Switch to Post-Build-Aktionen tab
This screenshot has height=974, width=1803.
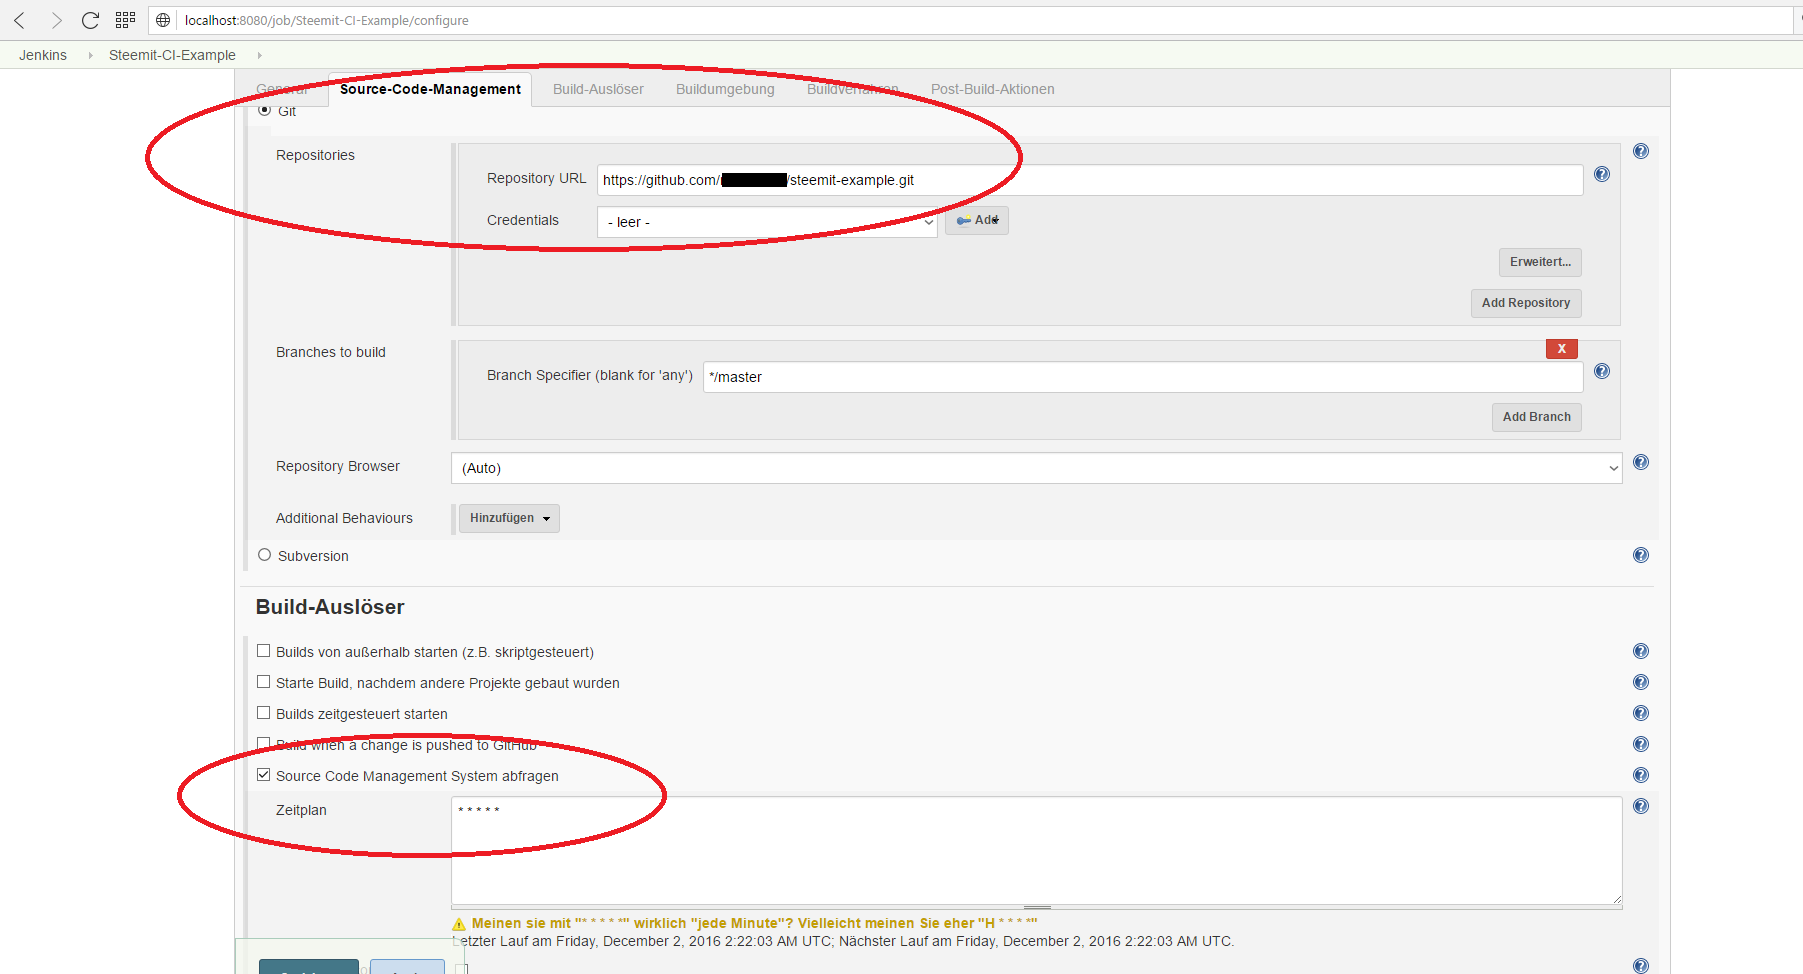(x=992, y=89)
